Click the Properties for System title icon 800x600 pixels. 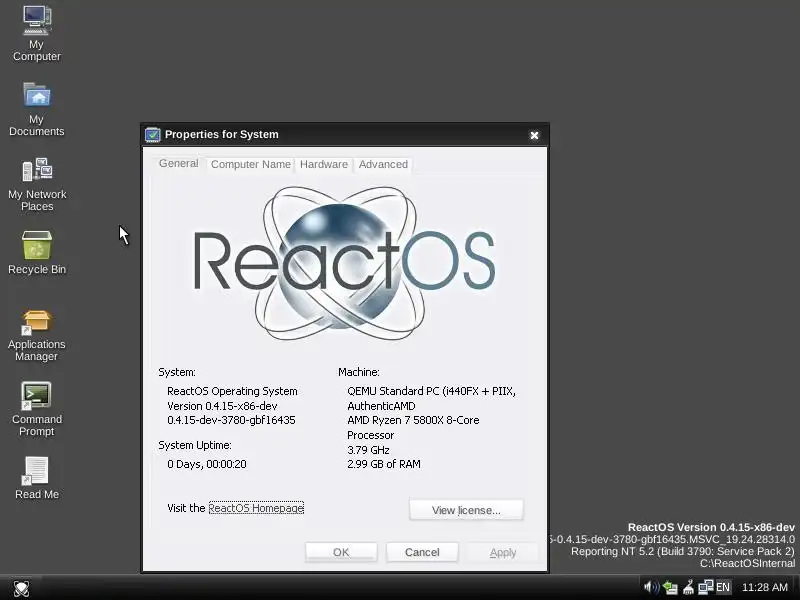153,135
